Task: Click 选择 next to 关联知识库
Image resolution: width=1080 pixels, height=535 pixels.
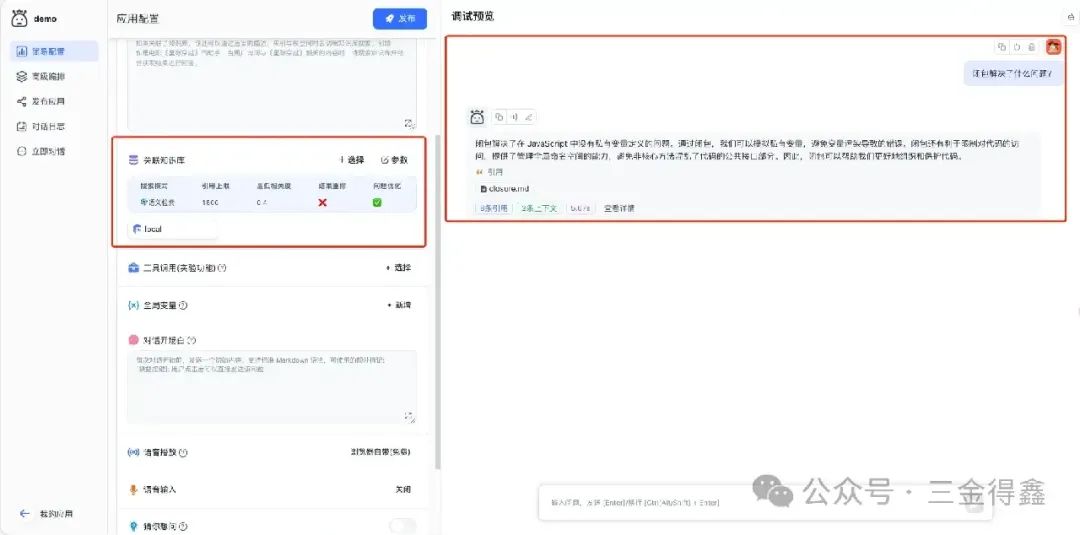Action: click(351, 160)
